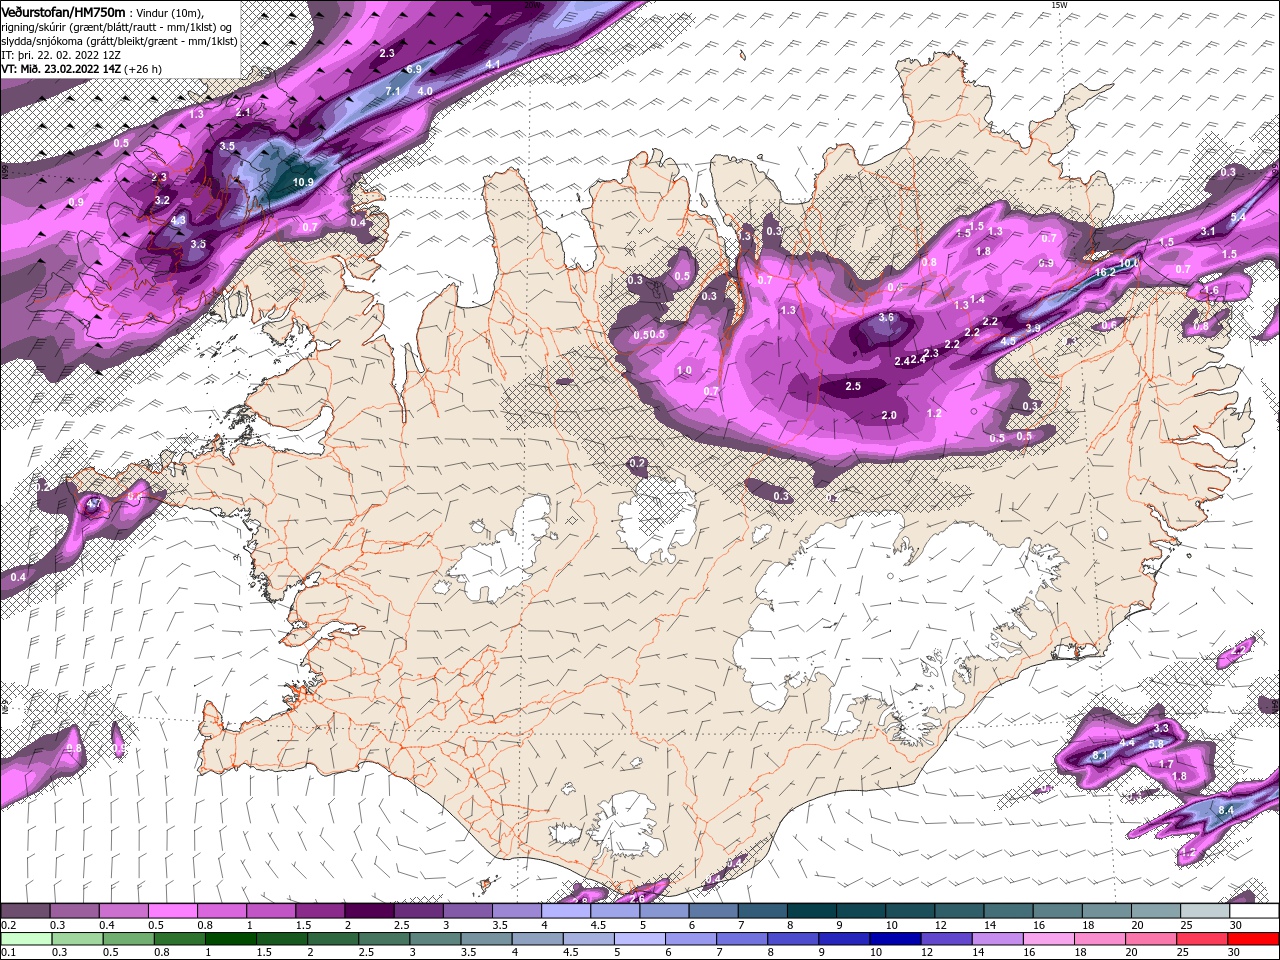
Task: Click the pale grey 25 swatch in the upper legend
Action: tap(1205, 911)
